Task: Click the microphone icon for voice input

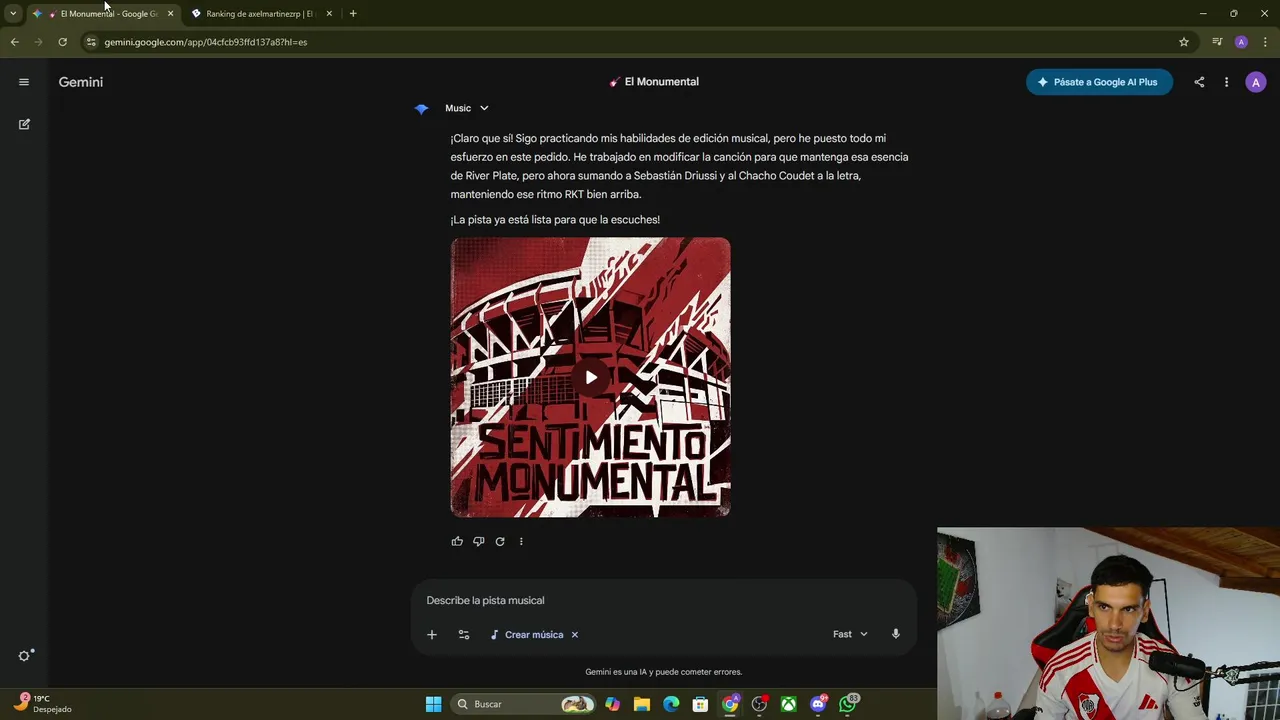Action: click(x=895, y=634)
